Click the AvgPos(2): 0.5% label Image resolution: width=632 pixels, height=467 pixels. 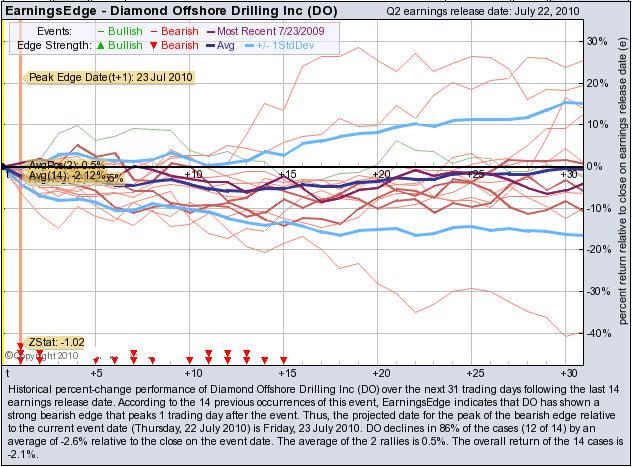coord(67,164)
